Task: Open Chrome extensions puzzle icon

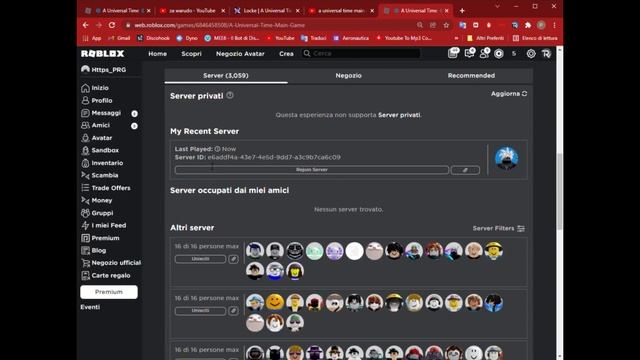Action: [x=528, y=25]
